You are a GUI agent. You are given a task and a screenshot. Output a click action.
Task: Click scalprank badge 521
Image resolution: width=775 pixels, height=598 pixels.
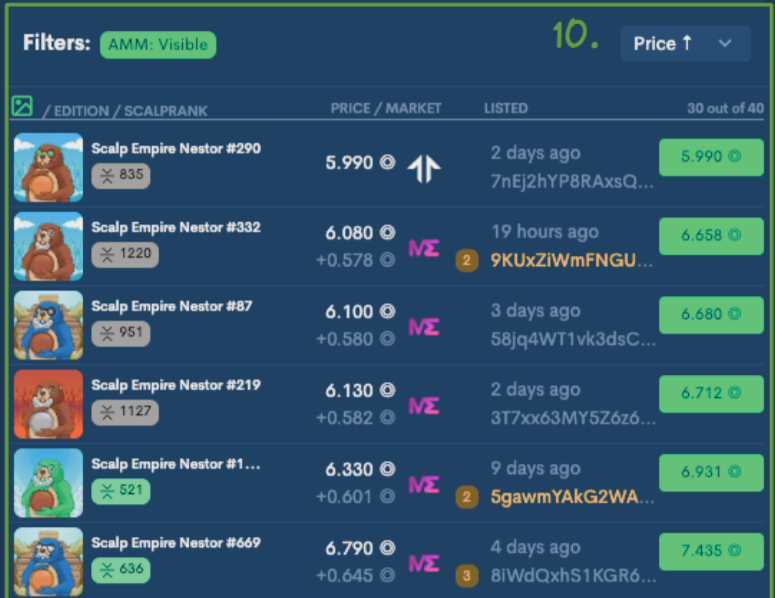pyautogui.click(x=121, y=491)
